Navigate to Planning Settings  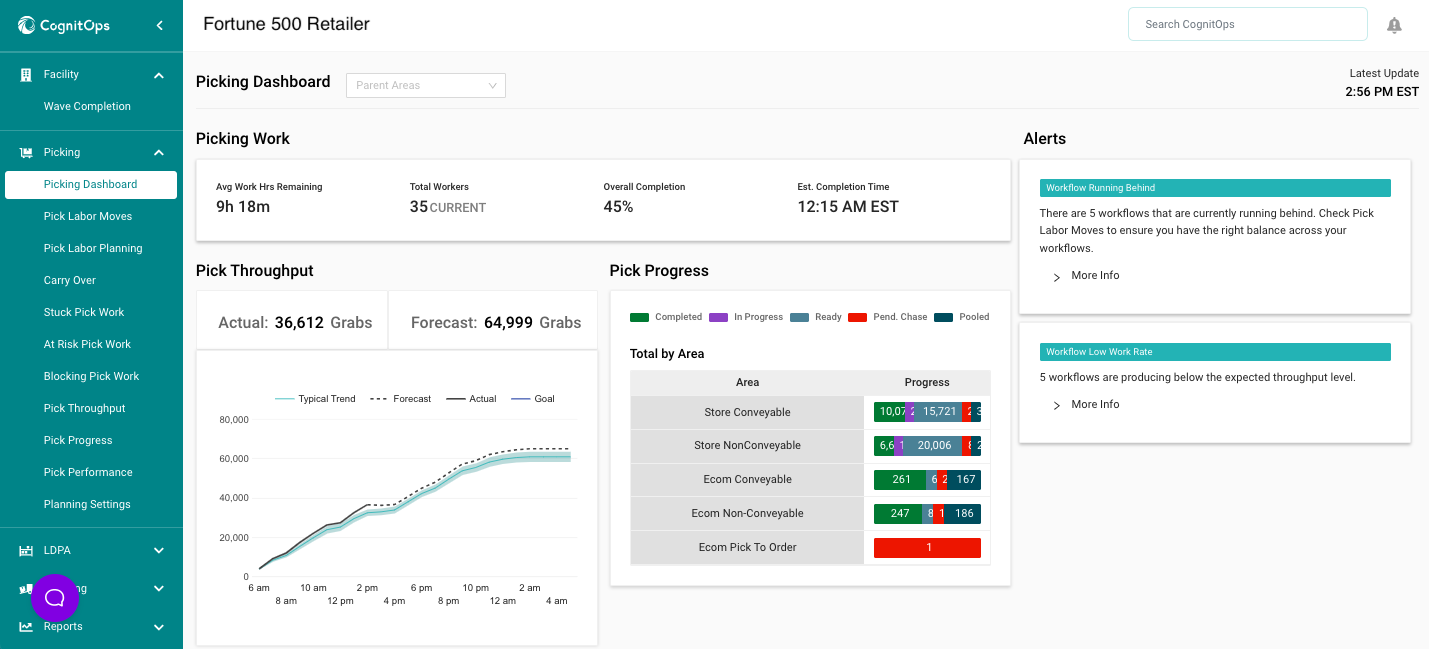[88, 505]
